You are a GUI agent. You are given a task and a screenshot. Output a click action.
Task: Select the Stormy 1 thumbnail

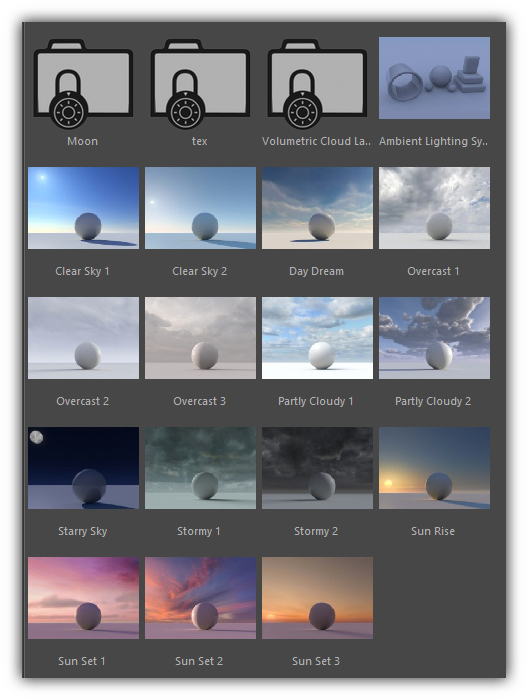200,468
